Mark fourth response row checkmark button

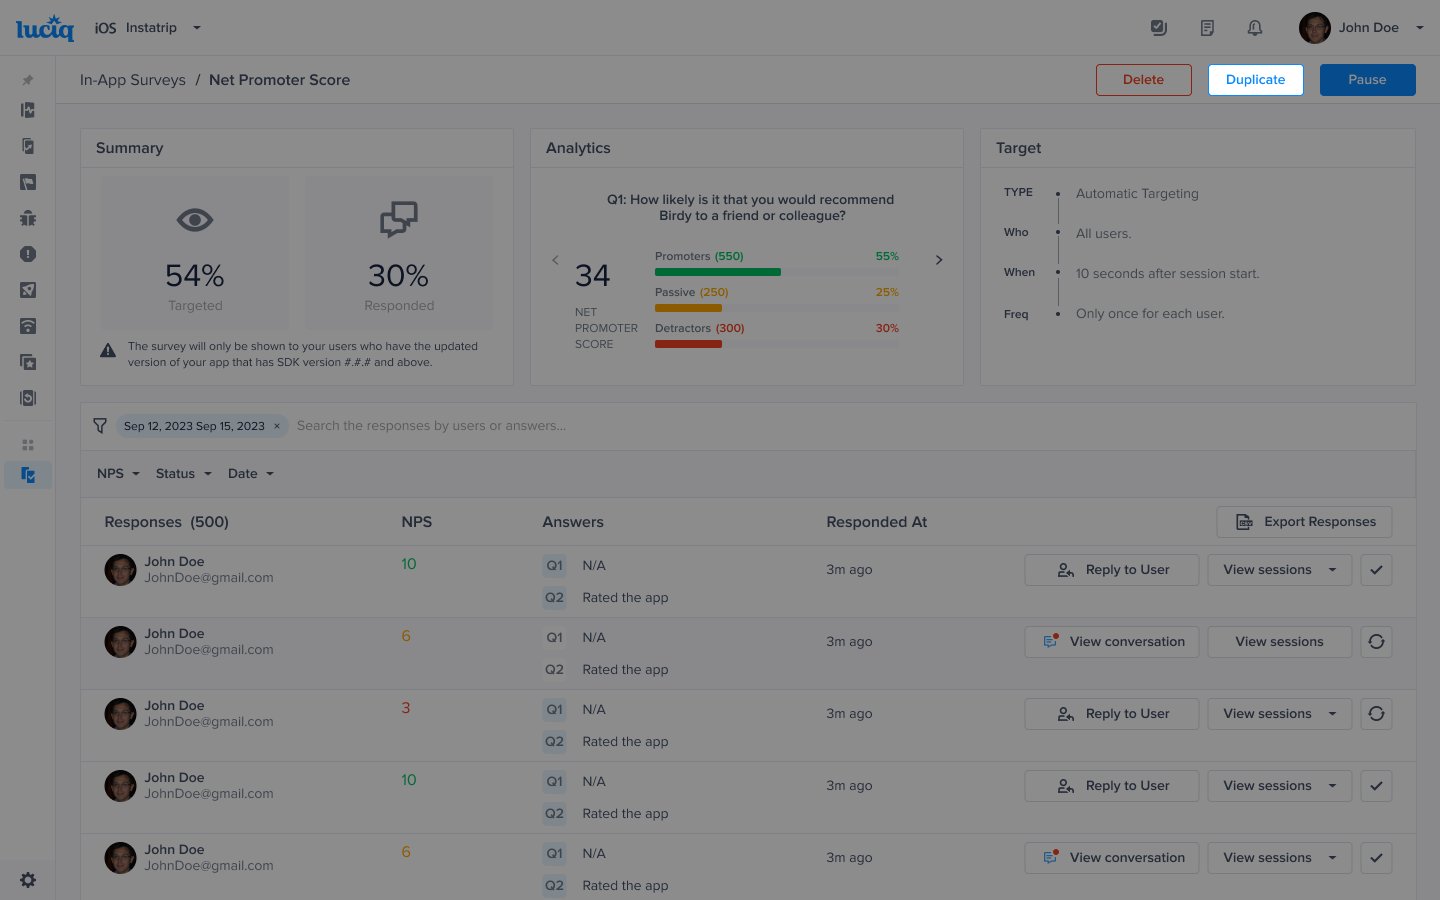click(1376, 786)
